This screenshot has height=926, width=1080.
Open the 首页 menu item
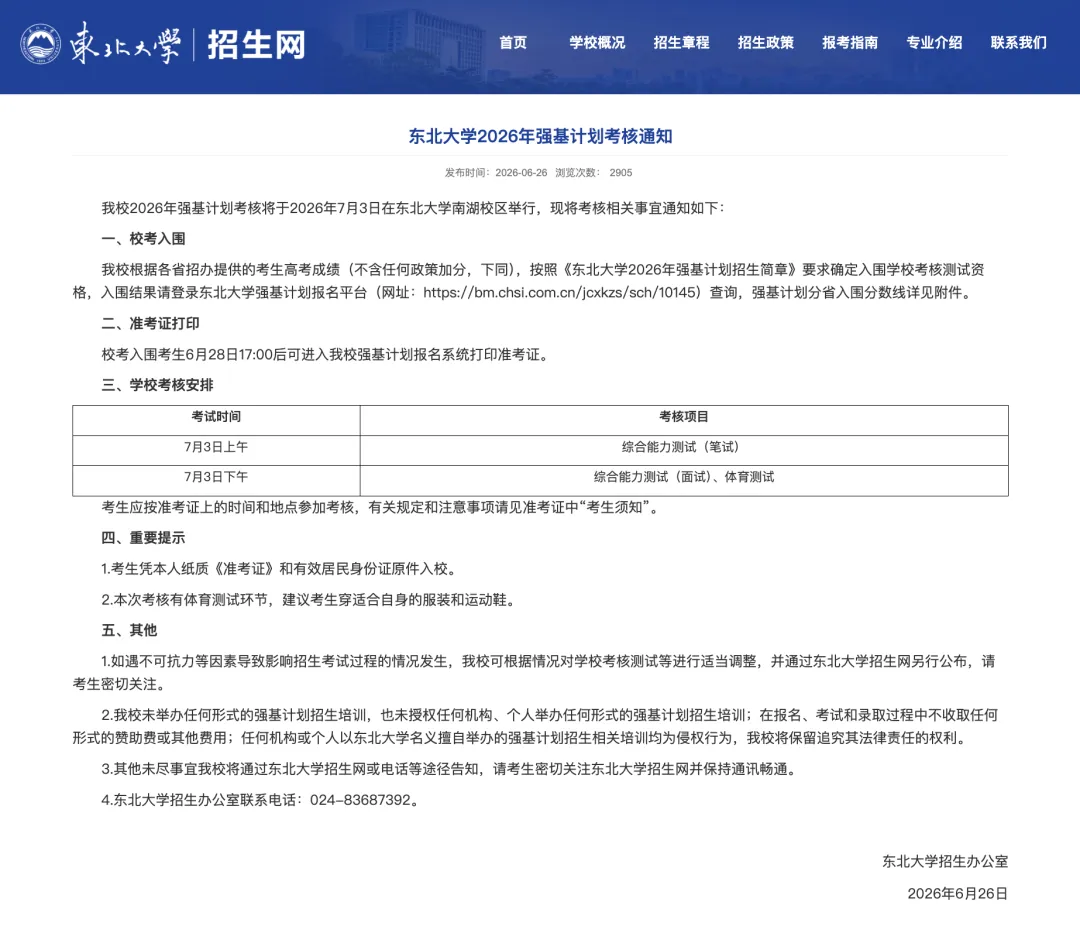click(513, 43)
